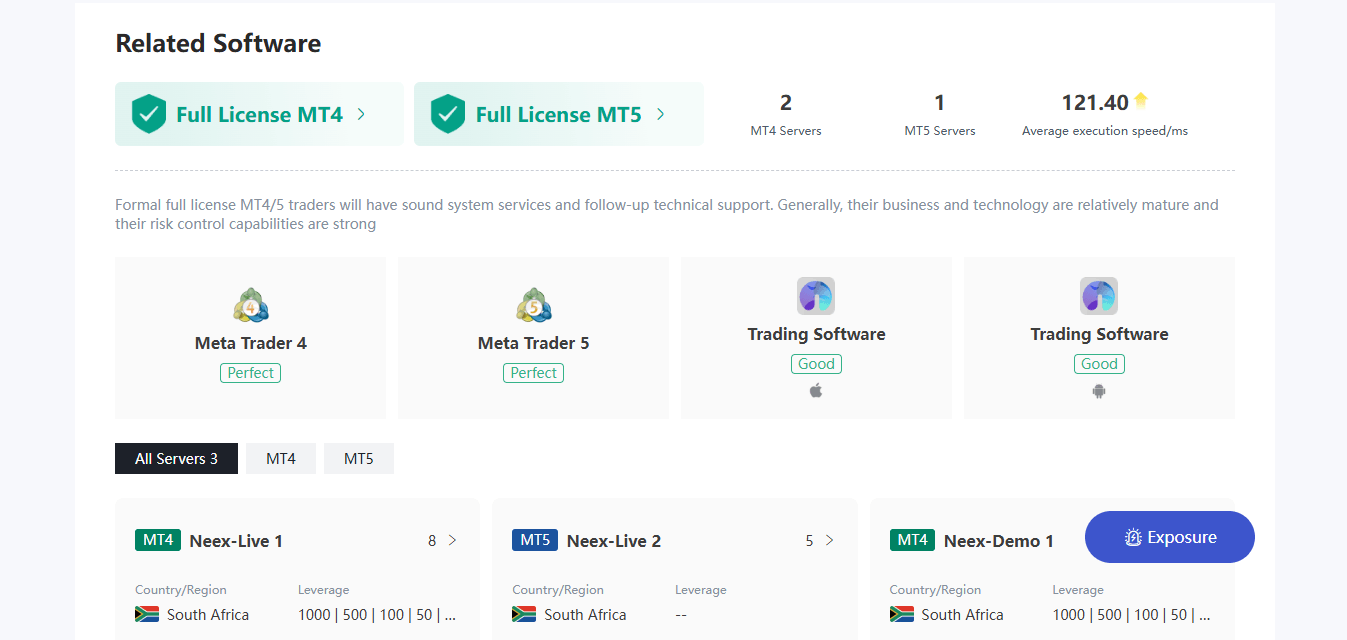1347x640 pixels.
Task: Select the All Servers 3 tab
Action: (176, 458)
